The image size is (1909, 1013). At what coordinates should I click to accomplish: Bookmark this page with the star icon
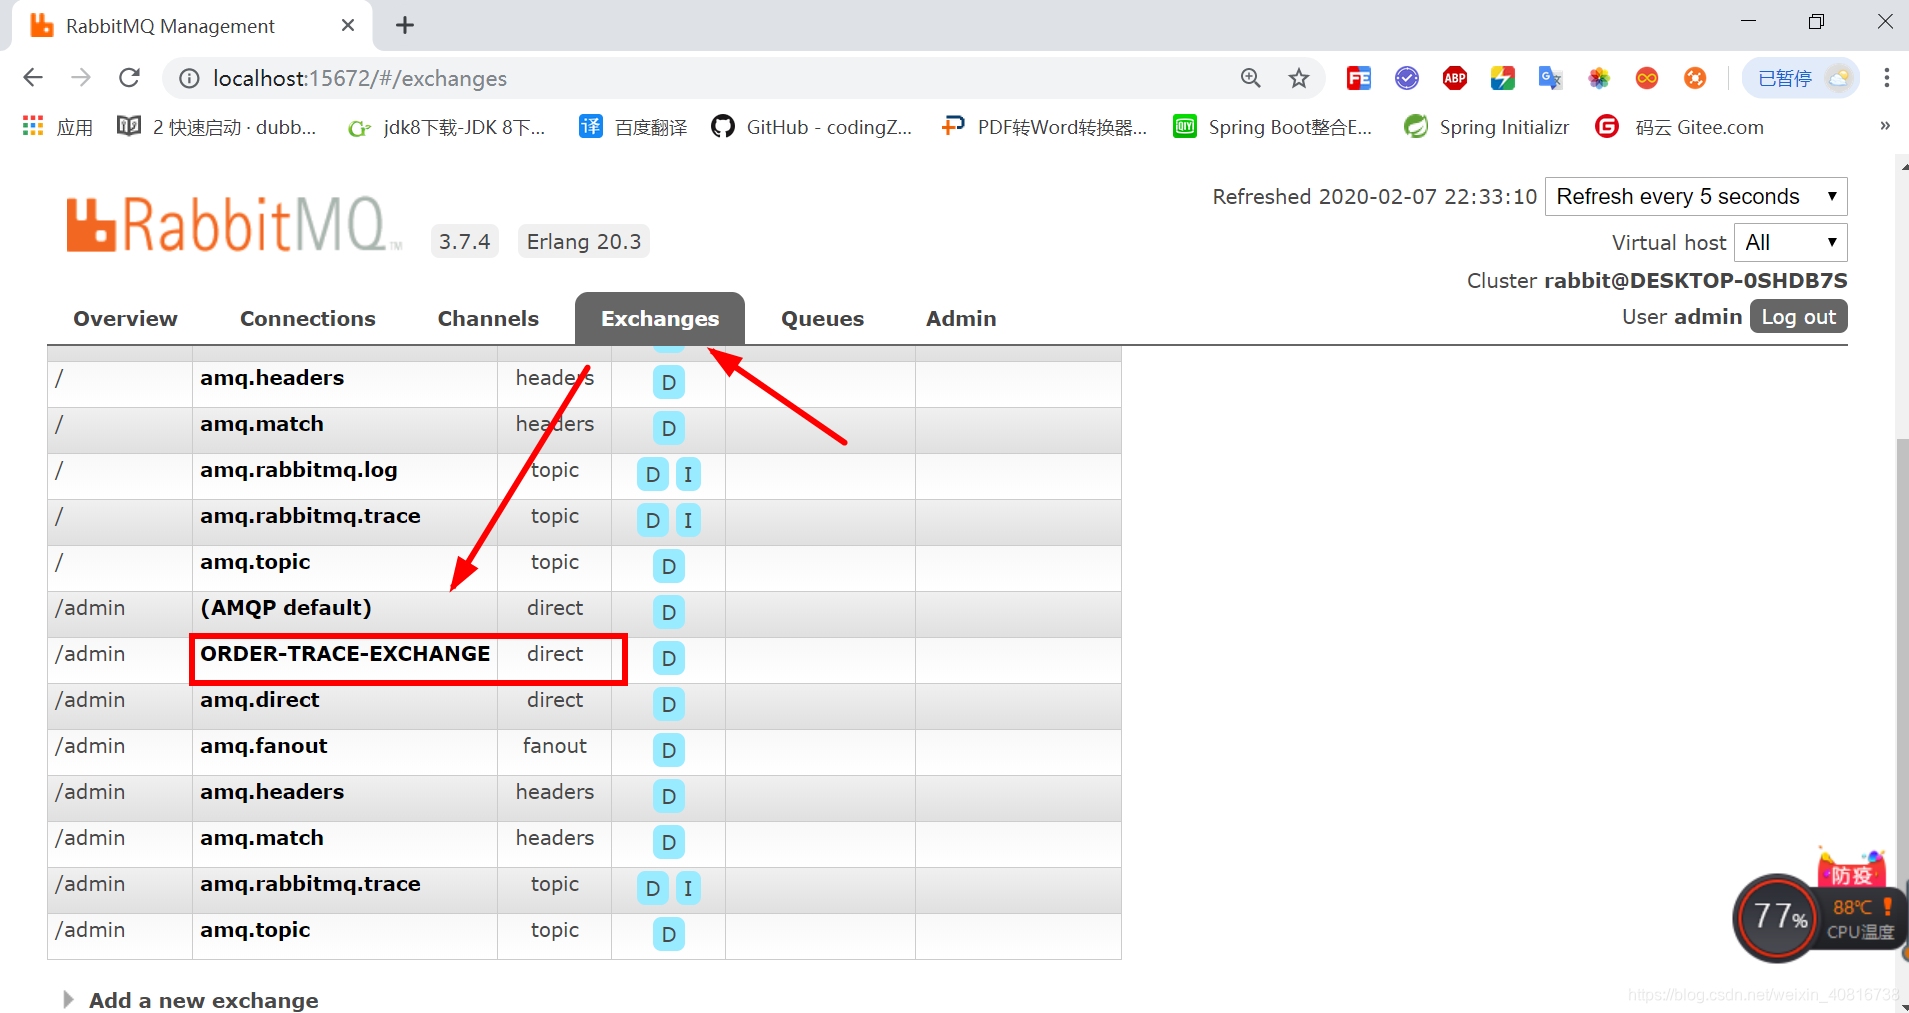click(x=1298, y=78)
